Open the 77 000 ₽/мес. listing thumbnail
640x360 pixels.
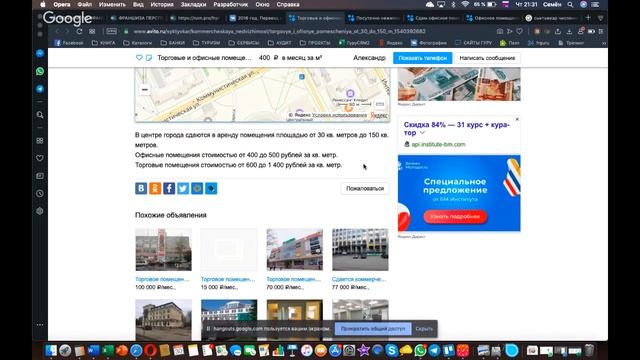pos(360,249)
